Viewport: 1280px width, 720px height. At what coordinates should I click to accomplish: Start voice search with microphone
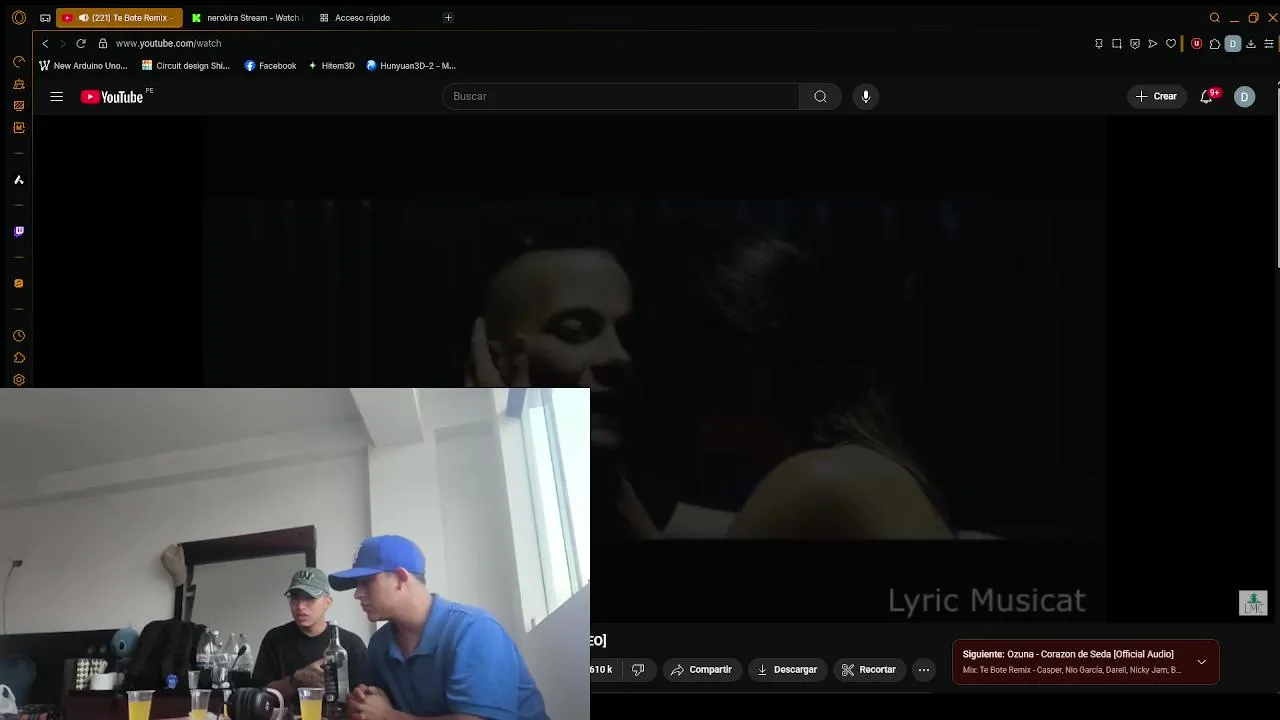[866, 97]
